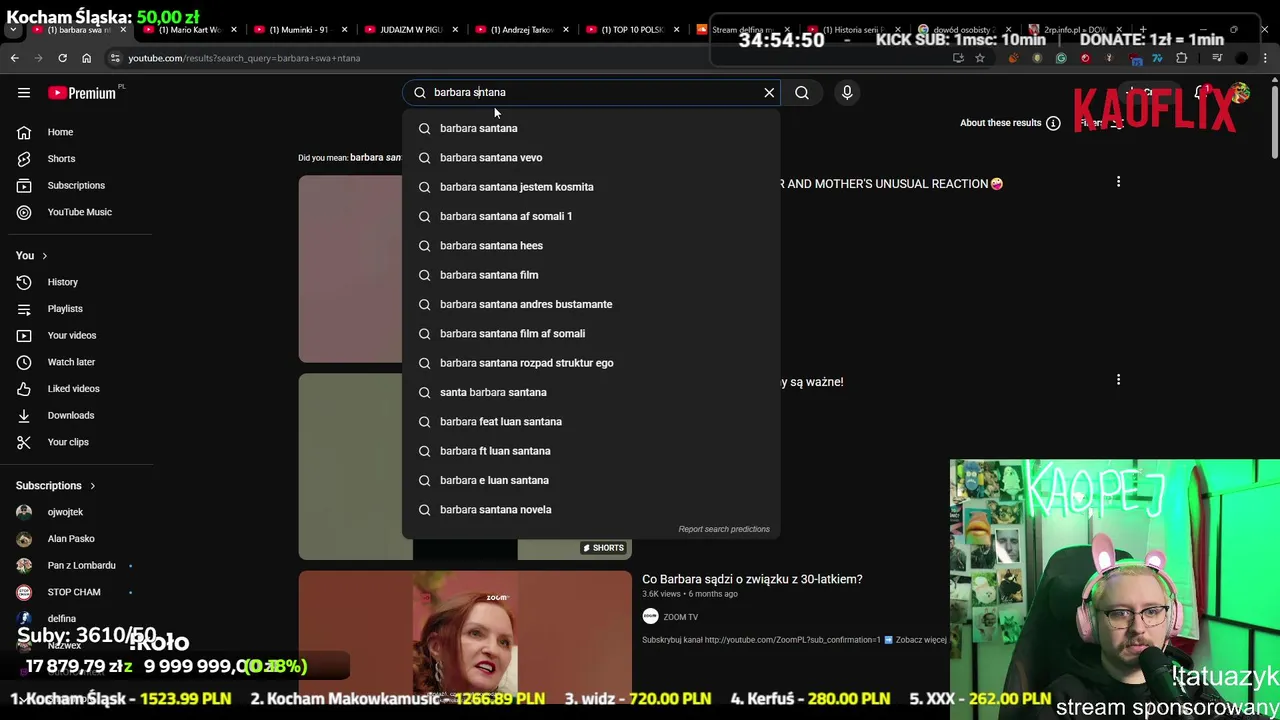Select suggestion 'barbara feat luan santana'
The width and height of the screenshot is (1280, 720).
591,421
